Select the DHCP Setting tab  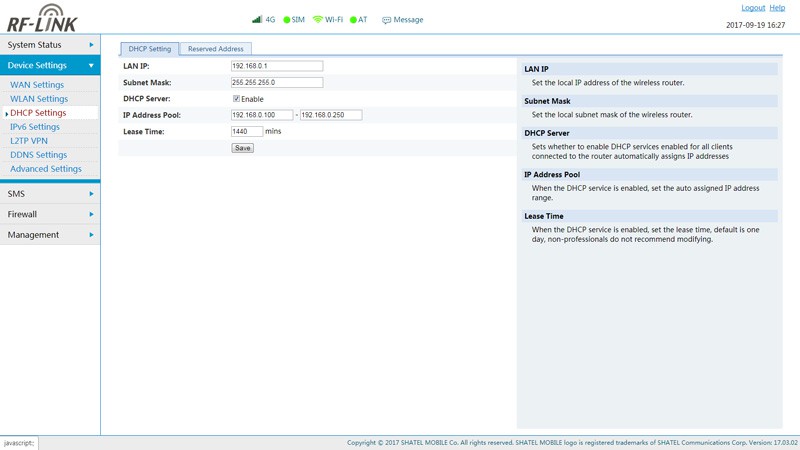tap(150, 48)
